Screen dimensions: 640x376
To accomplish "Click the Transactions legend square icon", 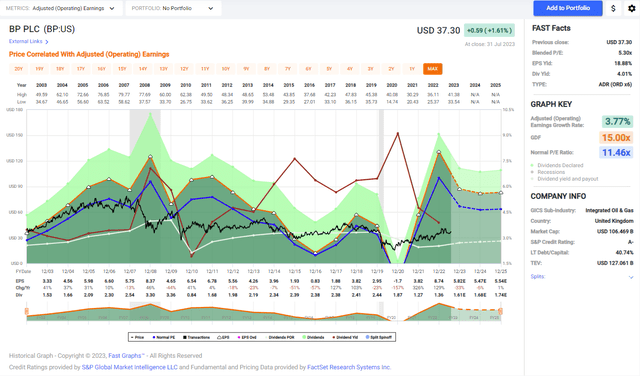I will pos(185,337).
